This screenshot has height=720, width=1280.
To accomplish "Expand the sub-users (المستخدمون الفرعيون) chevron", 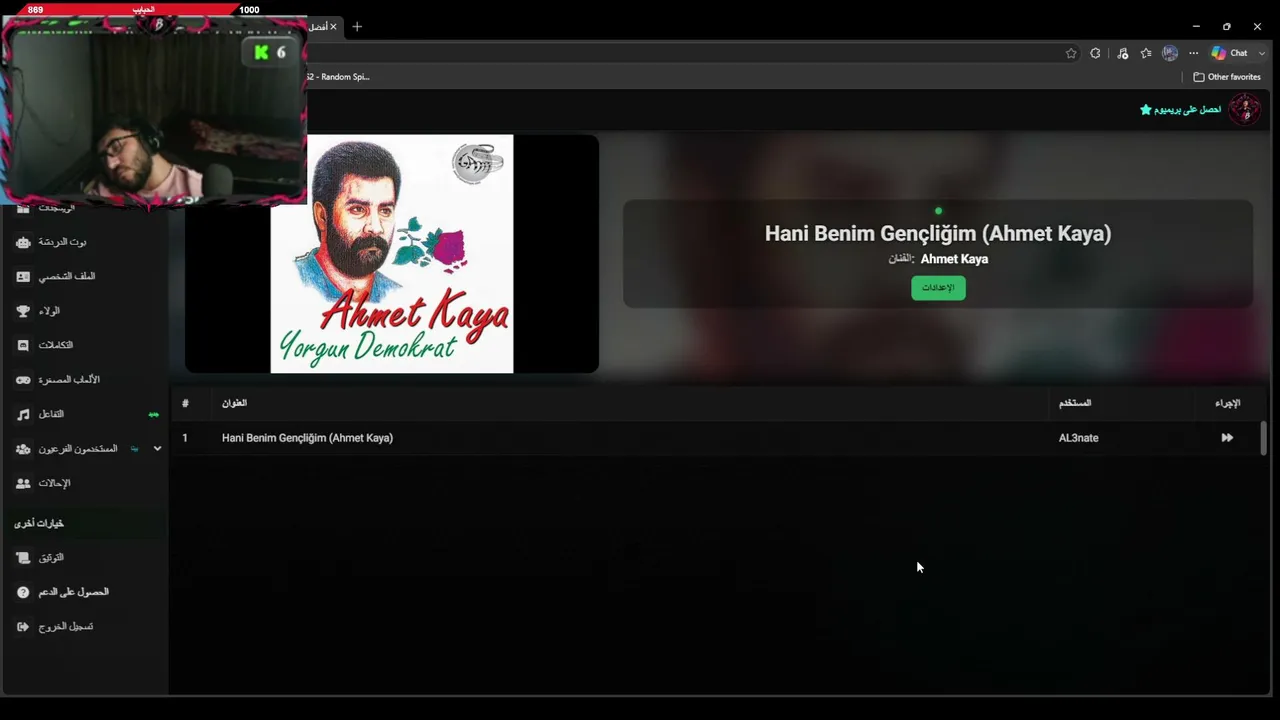I will (x=157, y=449).
